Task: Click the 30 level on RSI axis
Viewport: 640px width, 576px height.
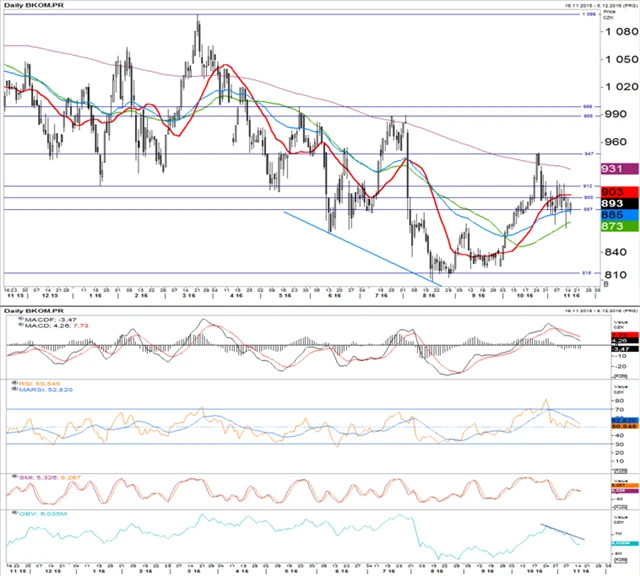Action: point(619,444)
